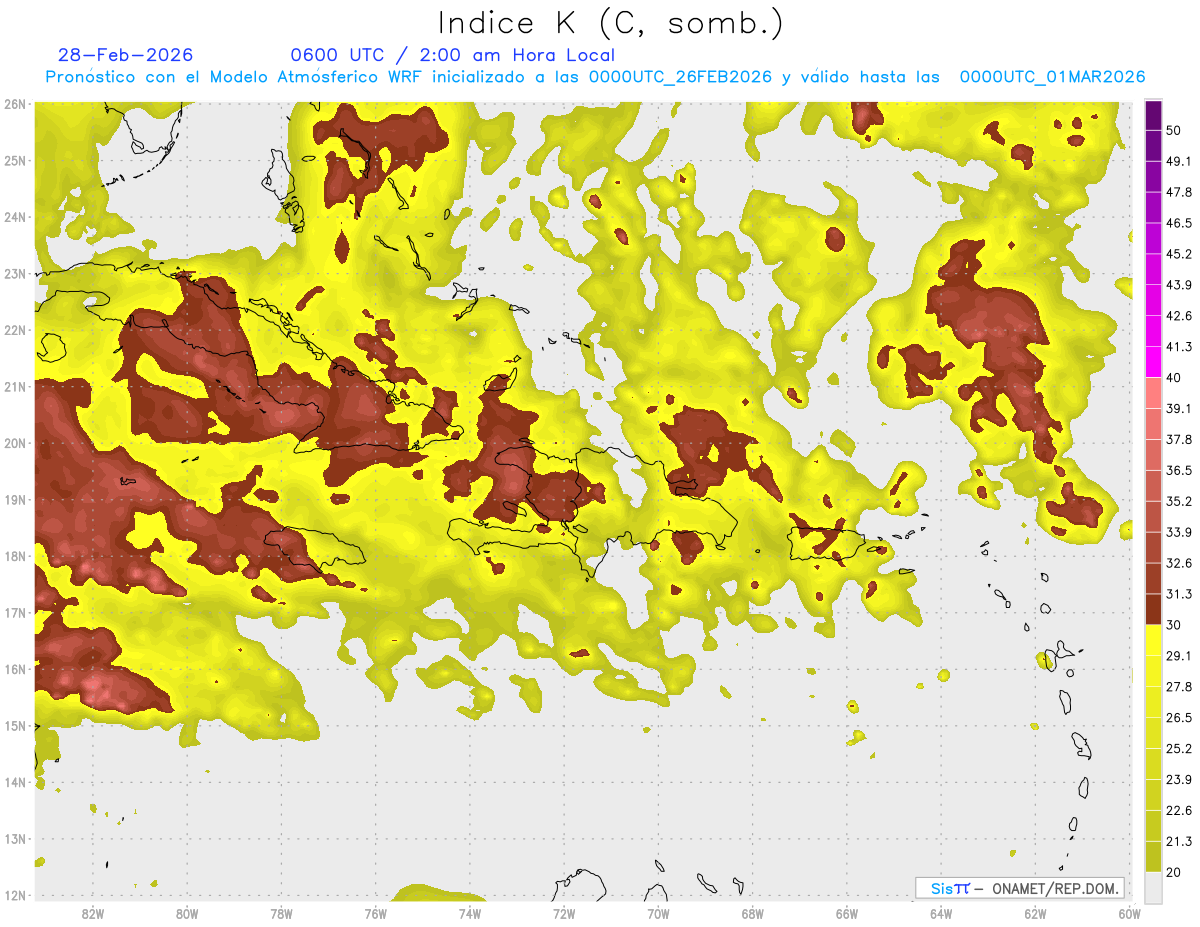Click the 74W longitude label
The height and width of the screenshot is (927, 1200).
[x=470, y=913]
